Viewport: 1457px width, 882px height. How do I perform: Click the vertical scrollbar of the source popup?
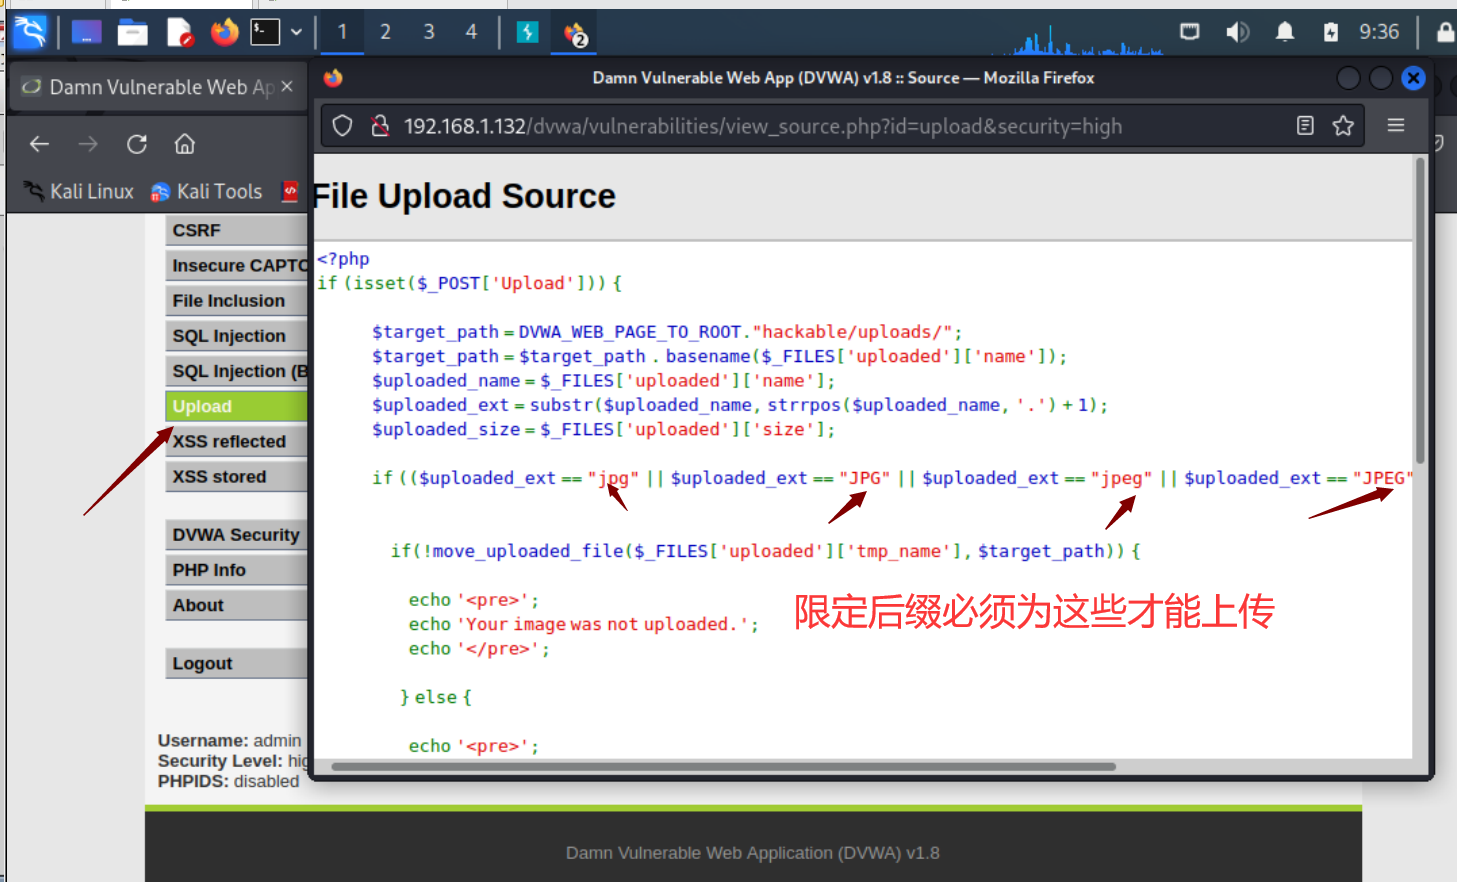point(1420,310)
